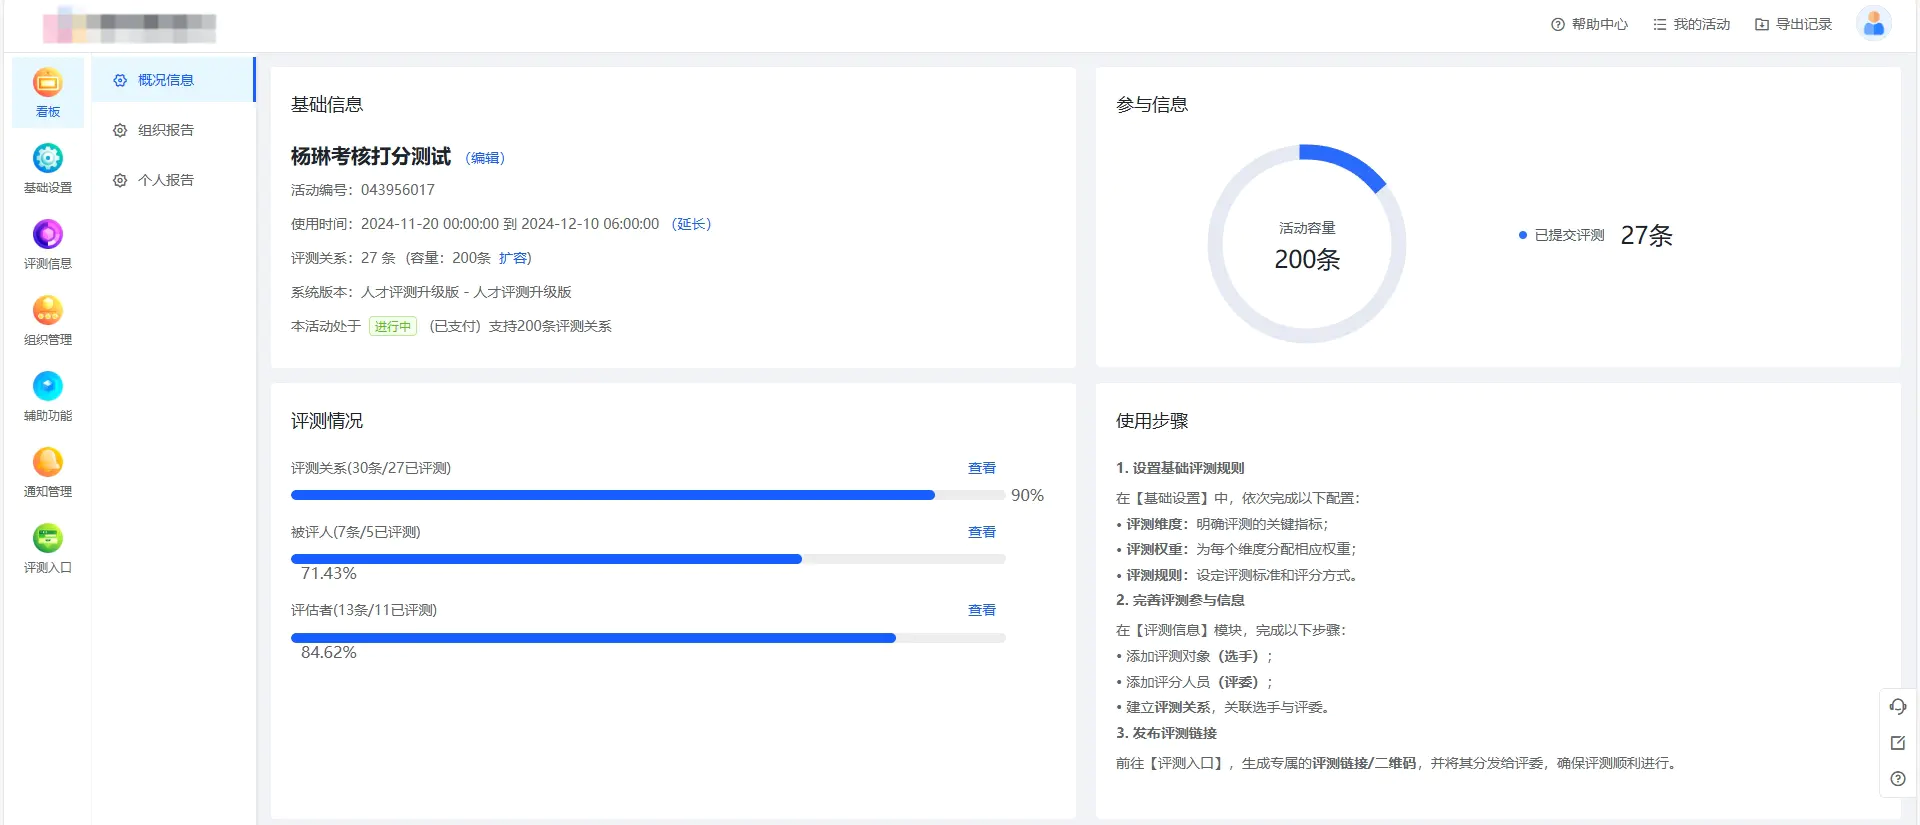Viewport: 1920px width, 825px height.
Task: Switch to the 组织报告 tab
Action: 165,130
